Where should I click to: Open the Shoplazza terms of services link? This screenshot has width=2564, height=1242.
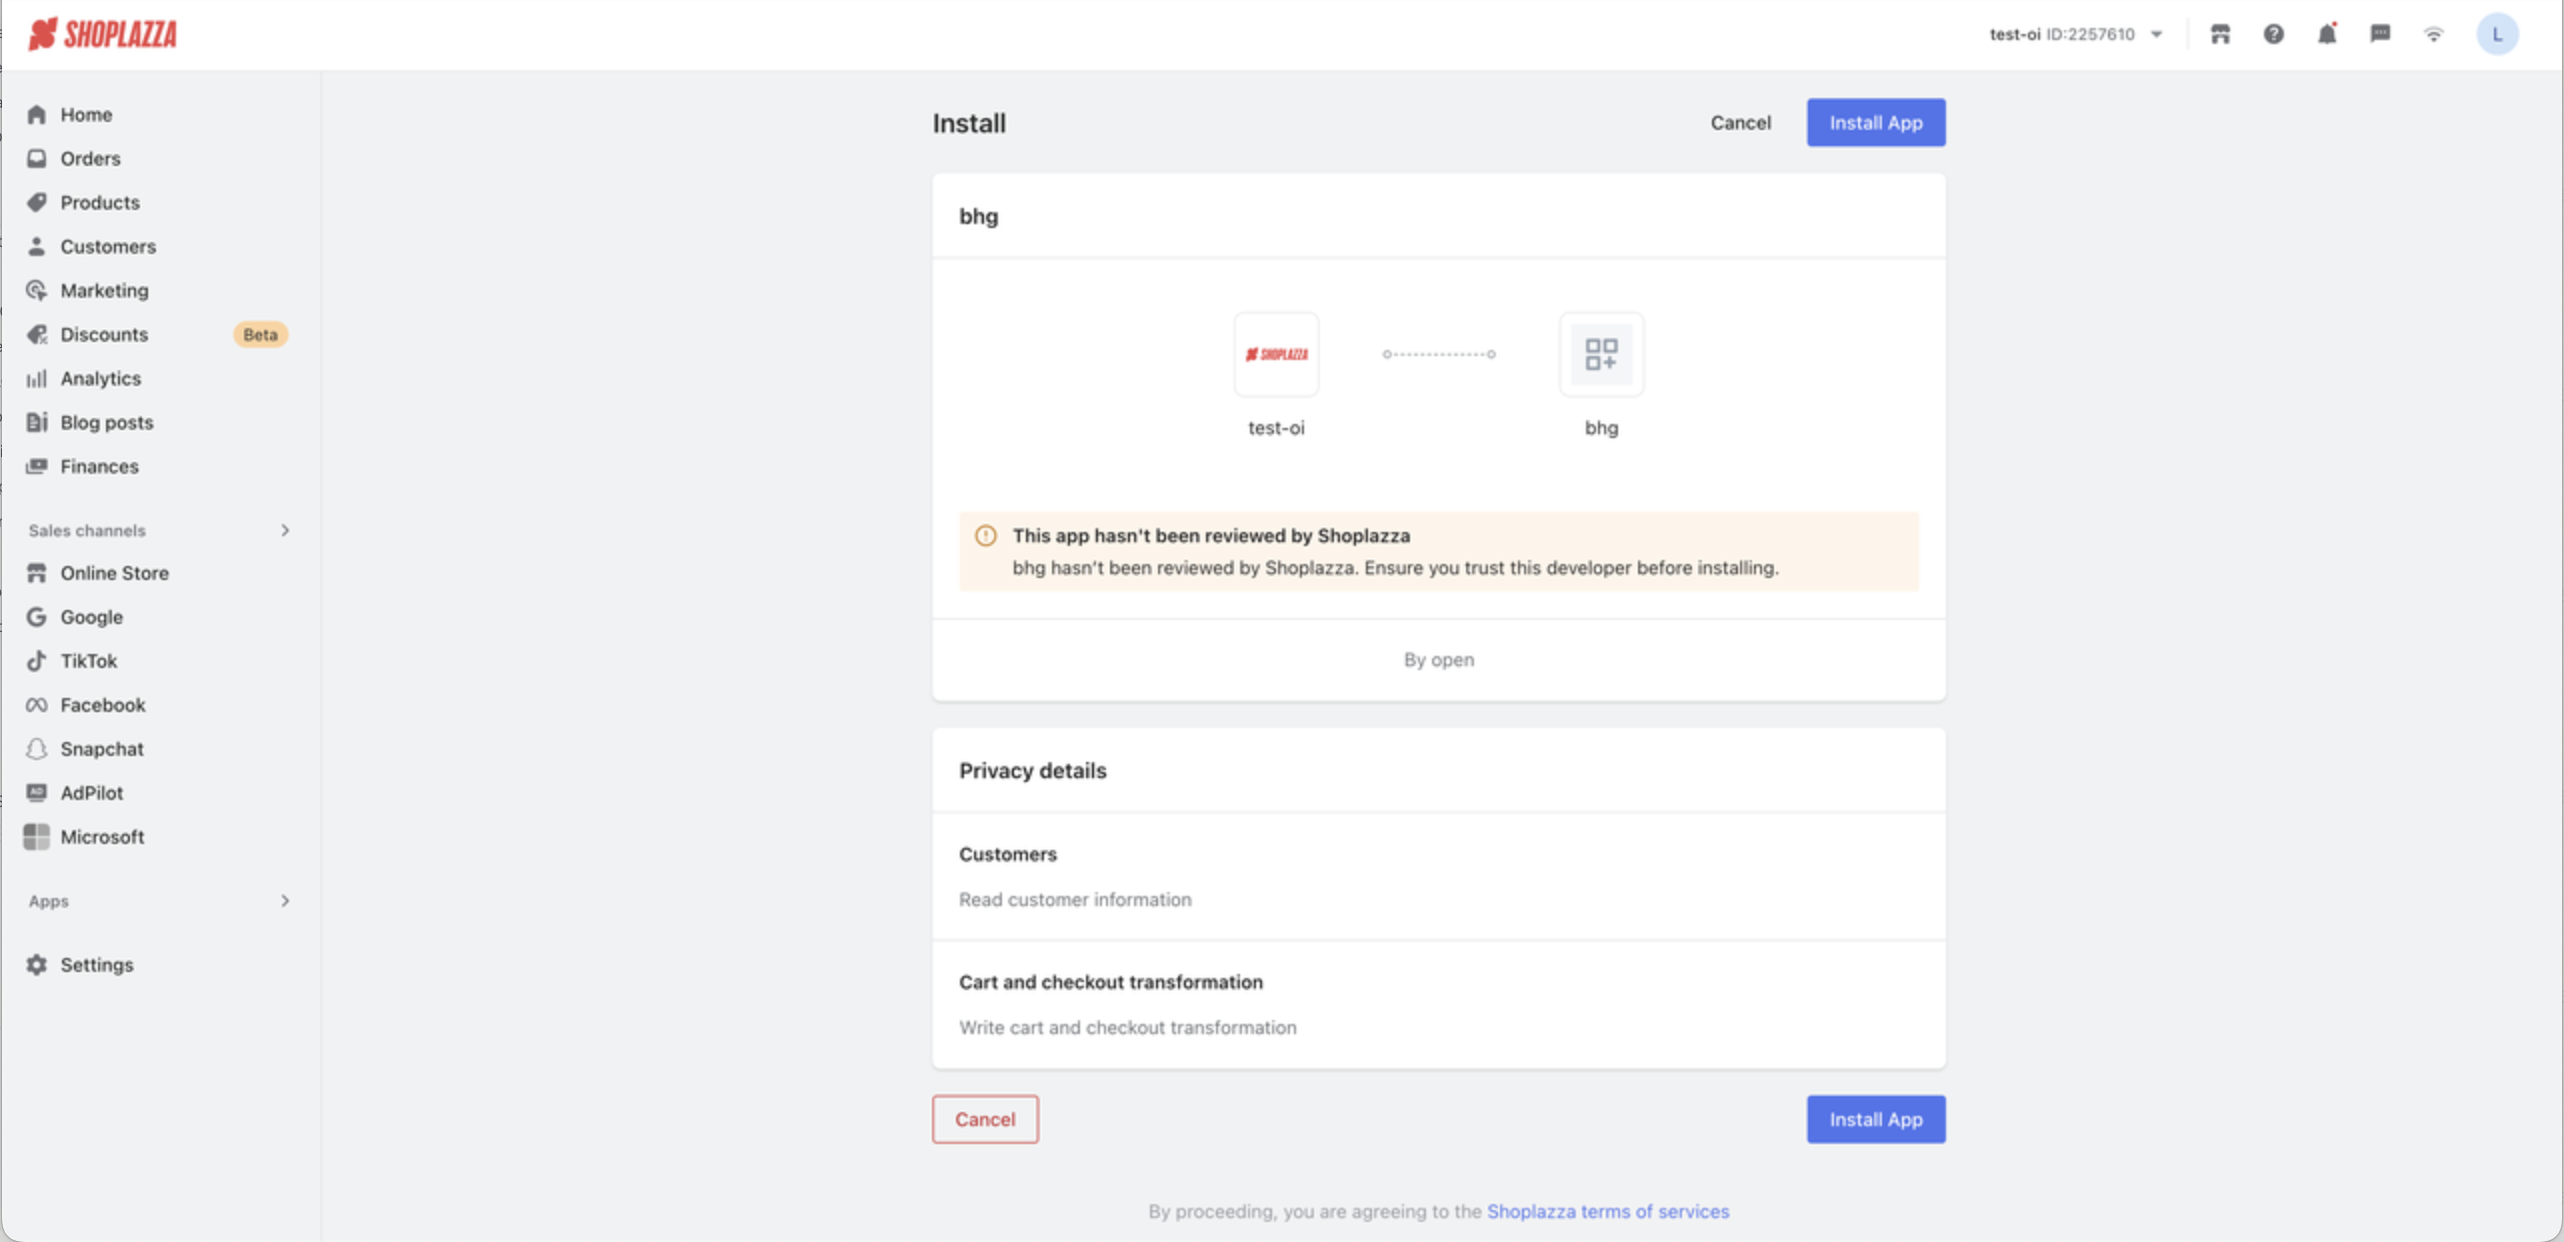tap(1607, 1211)
